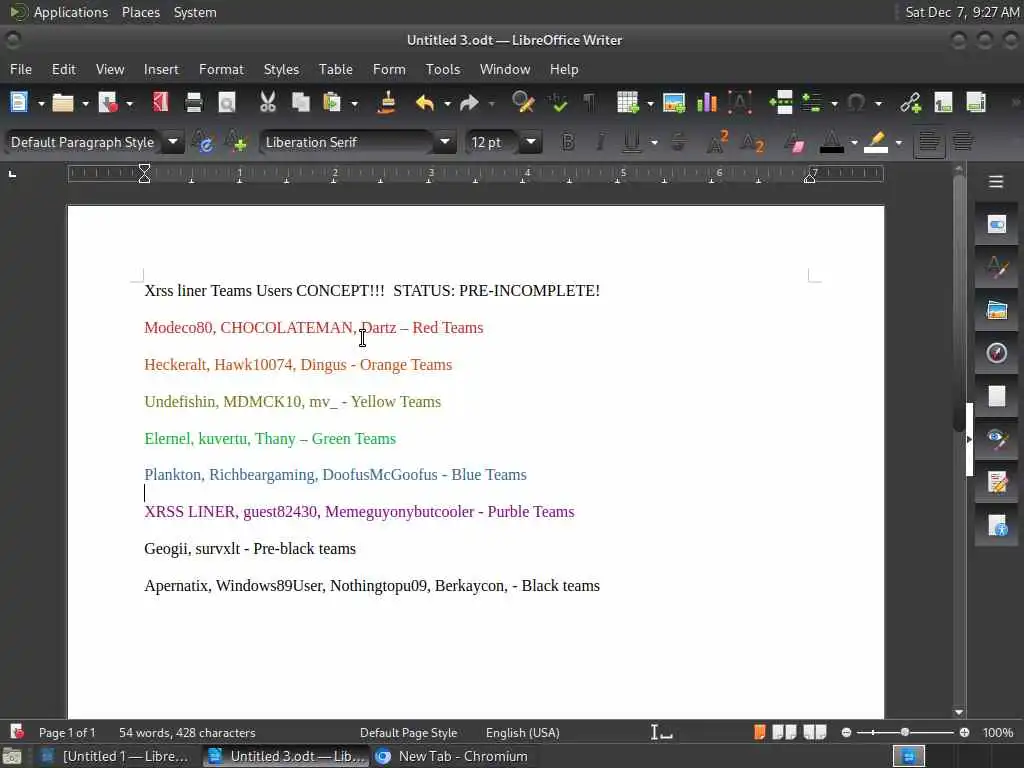This screenshot has height=768, width=1024.
Task: Open the Table menu
Action: 336,69
